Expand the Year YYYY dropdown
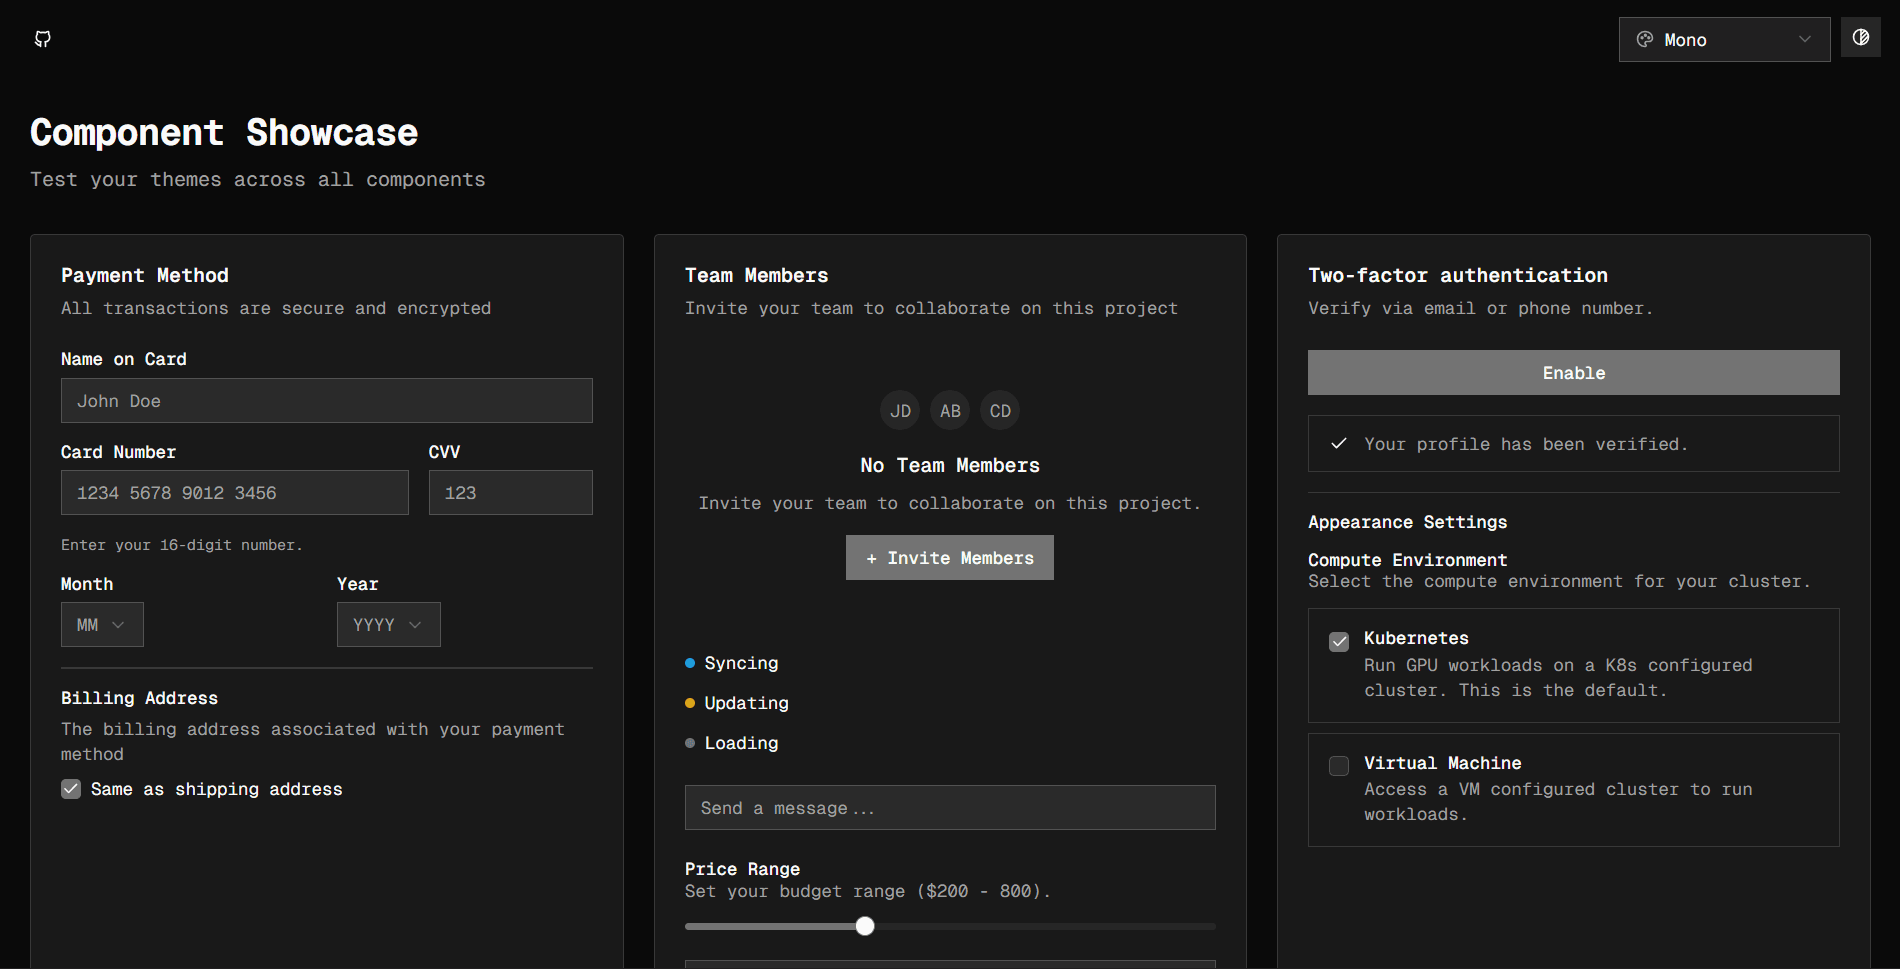 (x=388, y=625)
